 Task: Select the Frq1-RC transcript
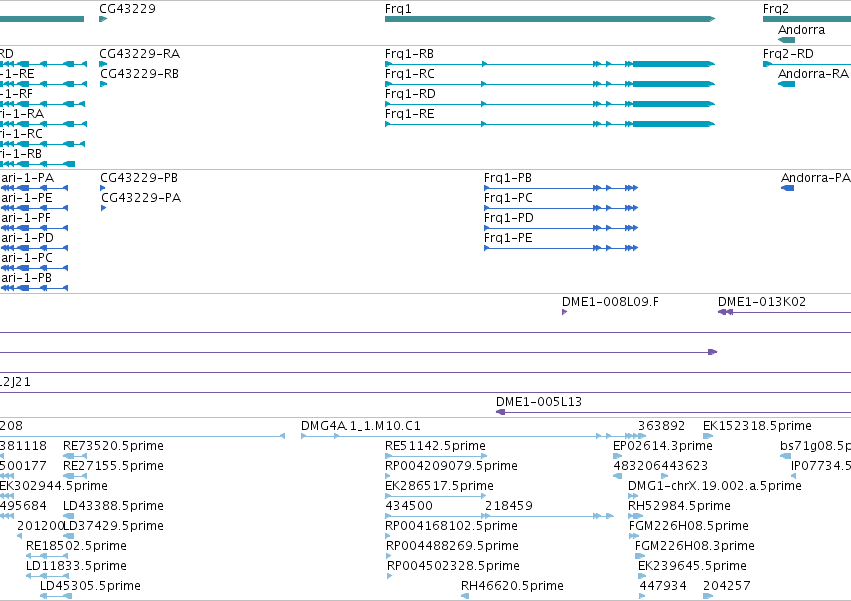[550, 84]
